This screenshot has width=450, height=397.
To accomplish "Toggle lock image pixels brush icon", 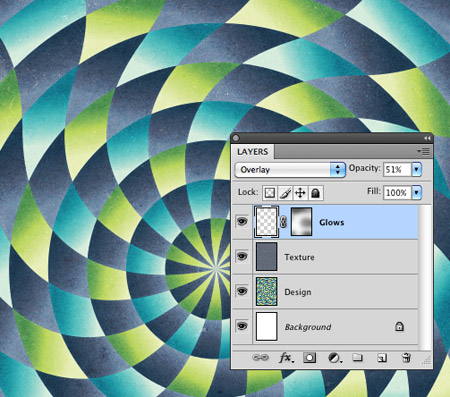I will (285, 193).
